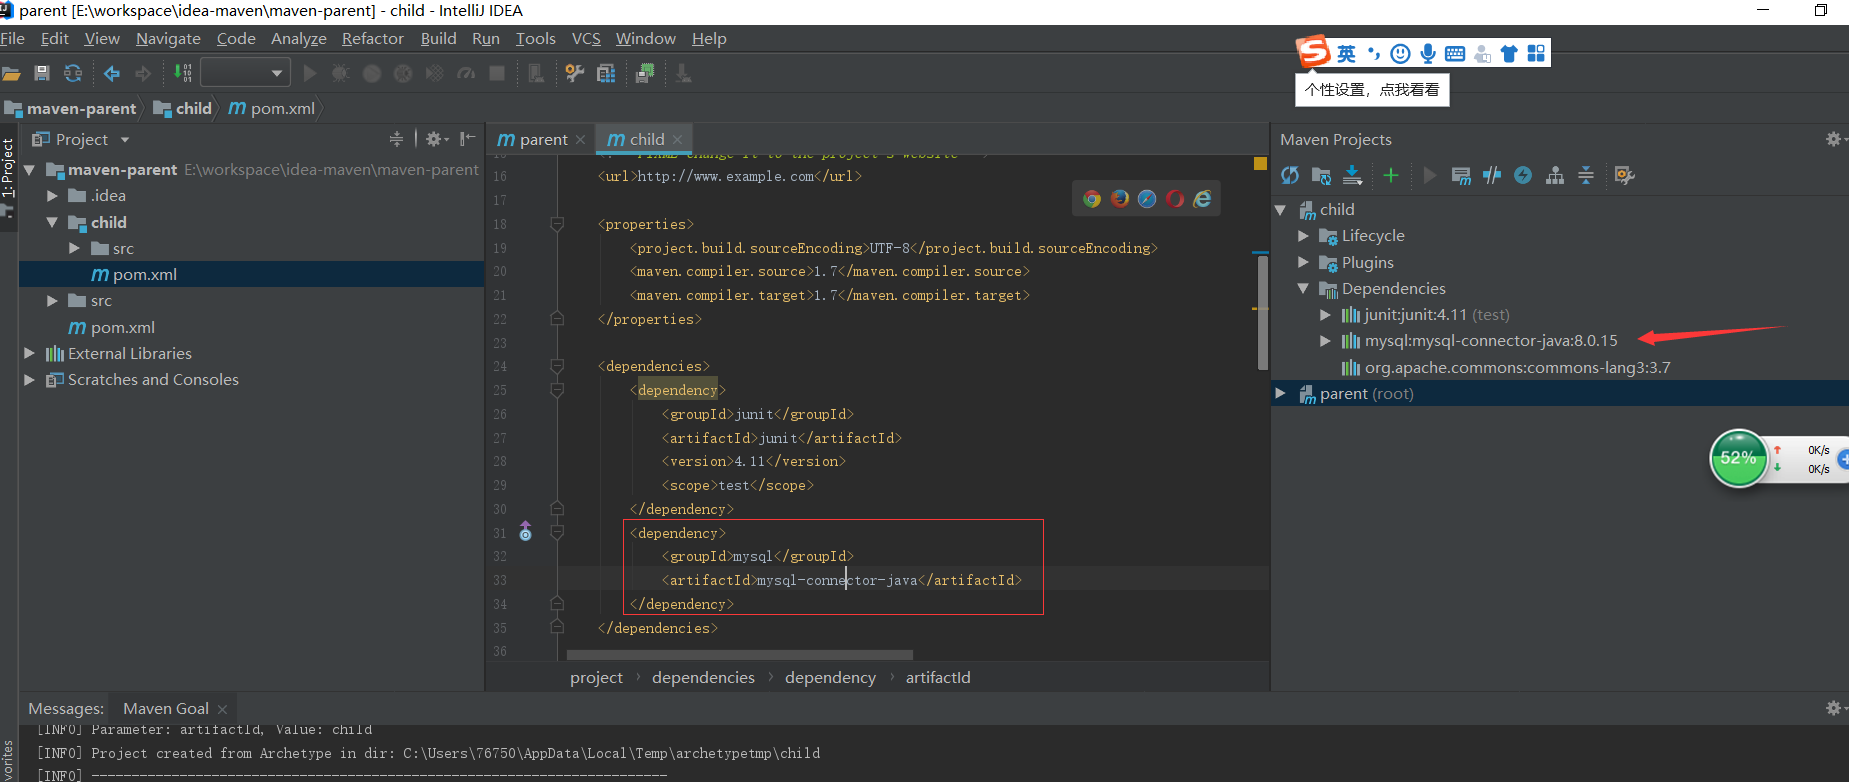Expand the .idea folder
Viewport: 1849px width, 782px height.
click(52, 196)
